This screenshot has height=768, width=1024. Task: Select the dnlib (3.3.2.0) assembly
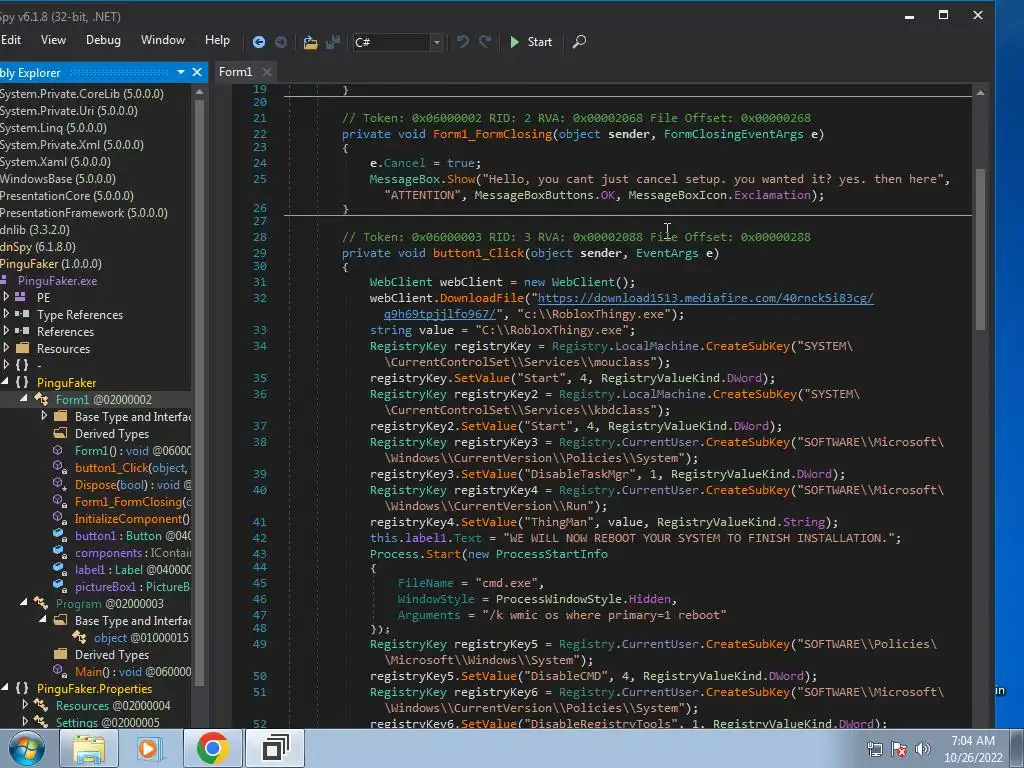click(x=35, y=229)
